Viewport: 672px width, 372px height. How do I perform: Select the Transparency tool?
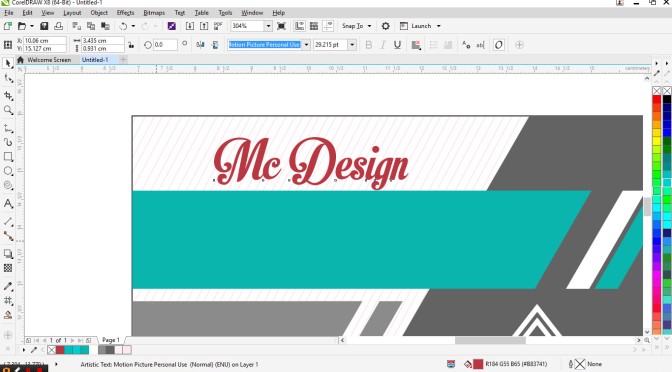point(8,268)
